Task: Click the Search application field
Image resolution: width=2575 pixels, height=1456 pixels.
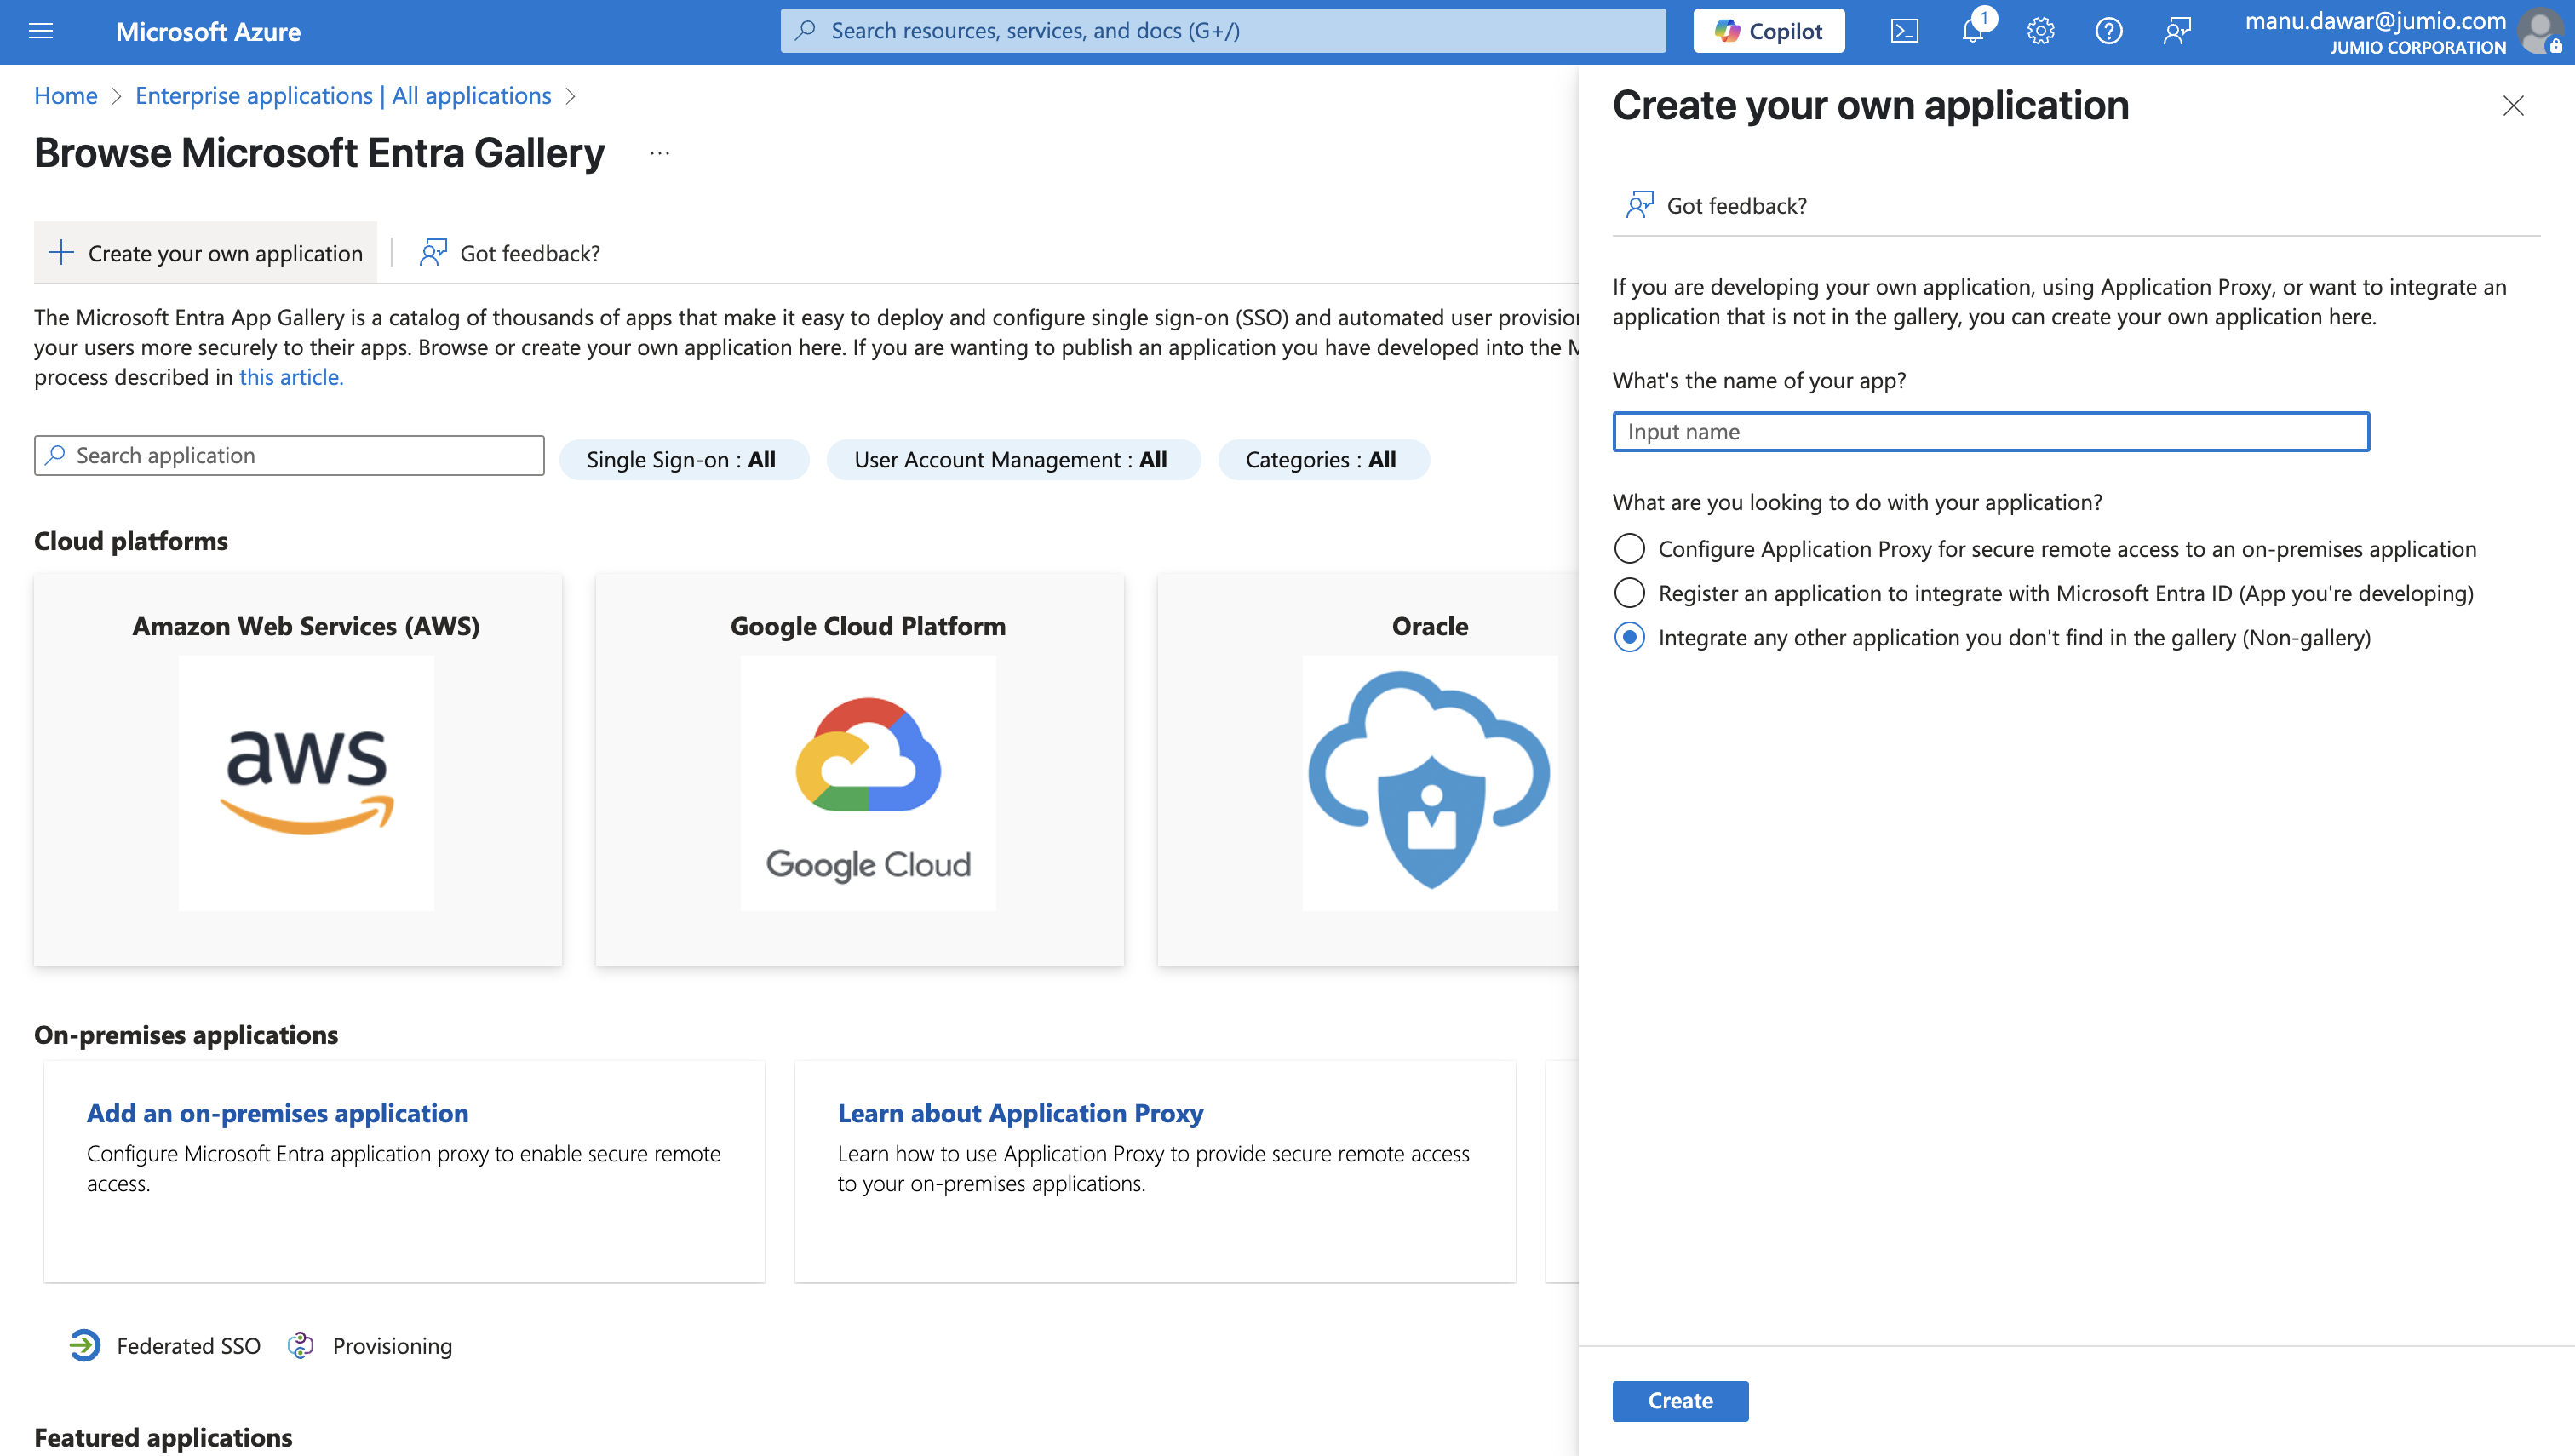Action: point(289,456)
